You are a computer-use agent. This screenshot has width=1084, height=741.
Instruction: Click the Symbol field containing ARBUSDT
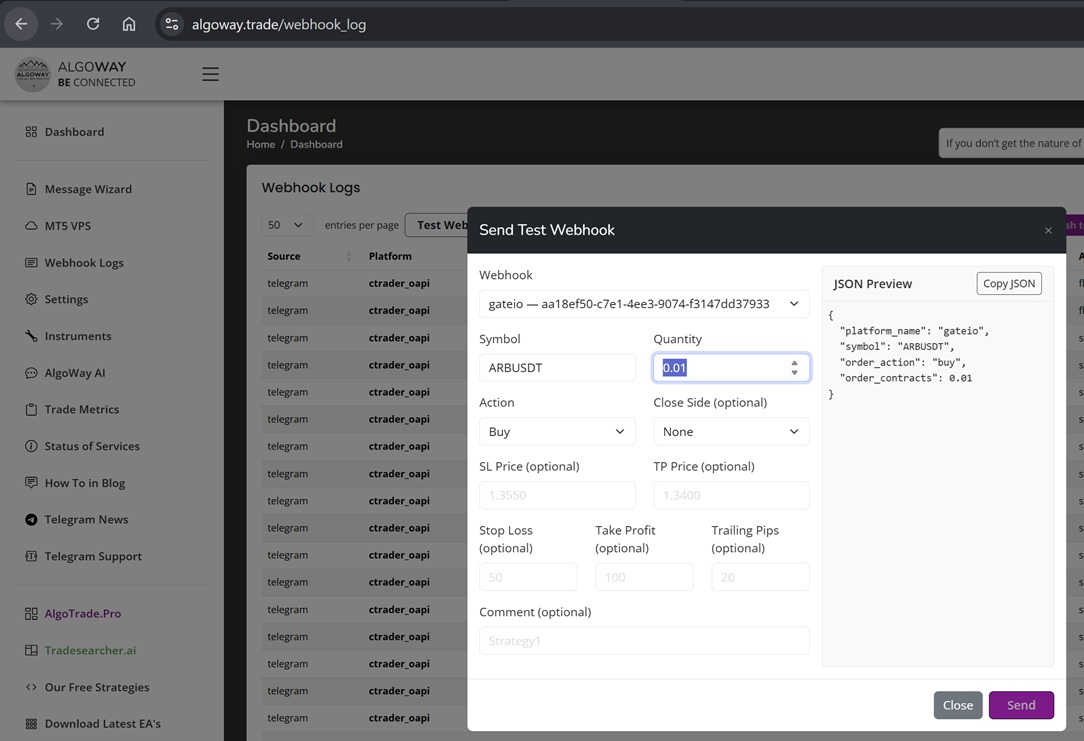click(557, 368)
